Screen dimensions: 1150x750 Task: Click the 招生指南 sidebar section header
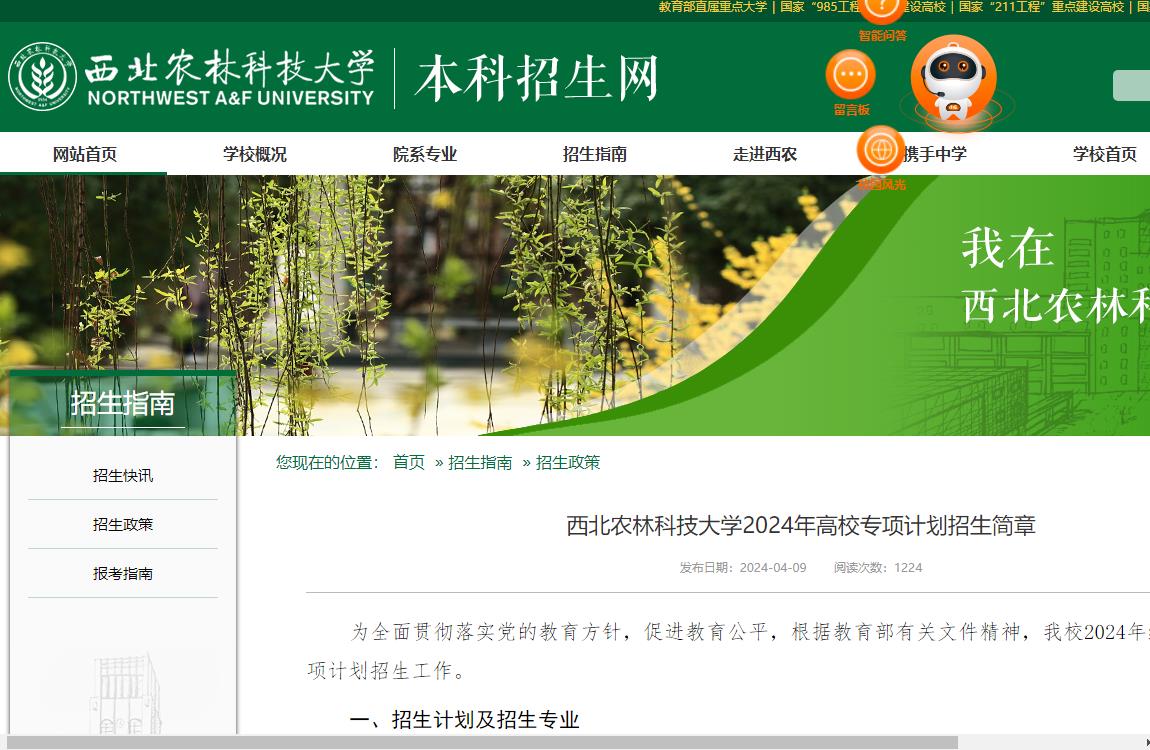pyautogui.click(x=122, y=404)
